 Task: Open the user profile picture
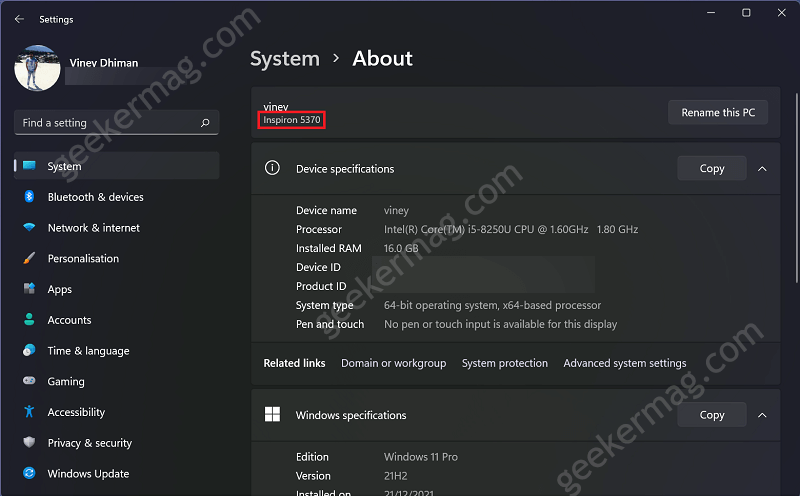[37, 68]
